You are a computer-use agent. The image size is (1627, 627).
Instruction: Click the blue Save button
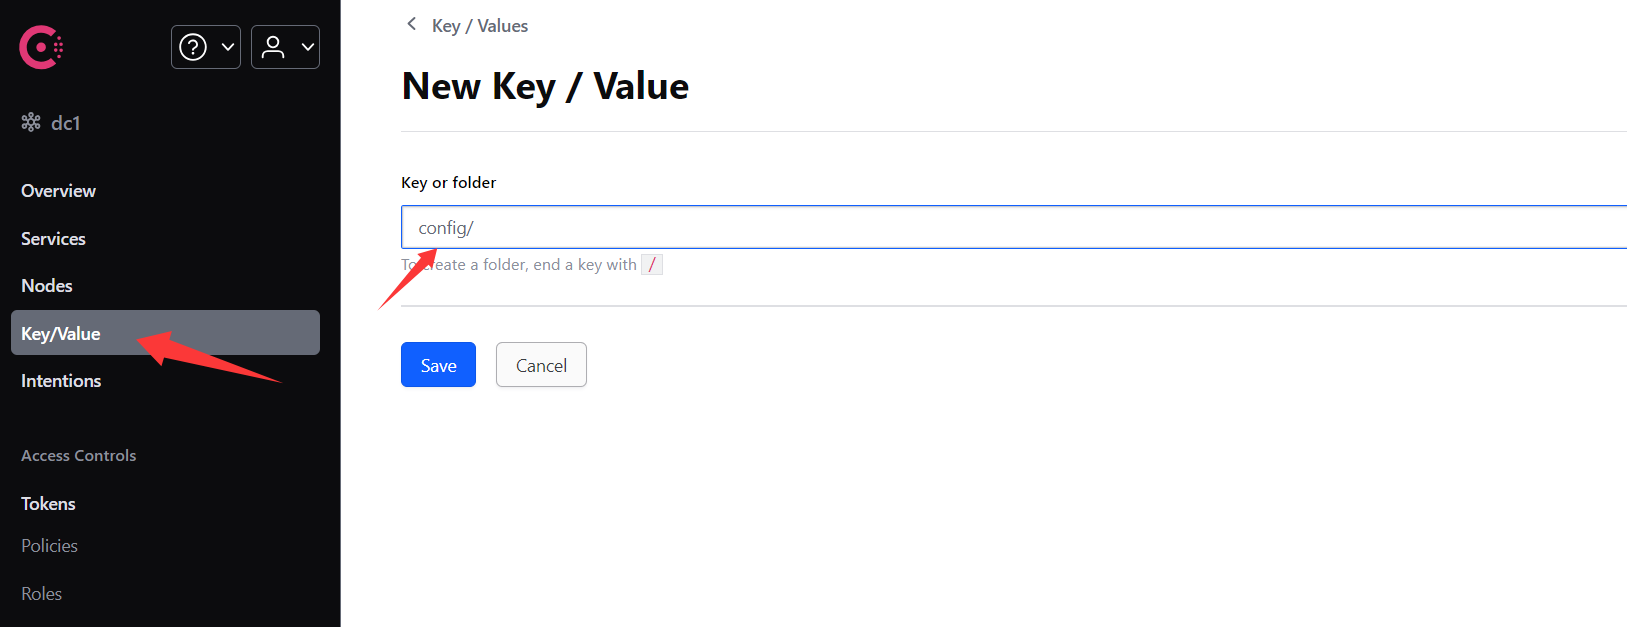pos(438,365)
